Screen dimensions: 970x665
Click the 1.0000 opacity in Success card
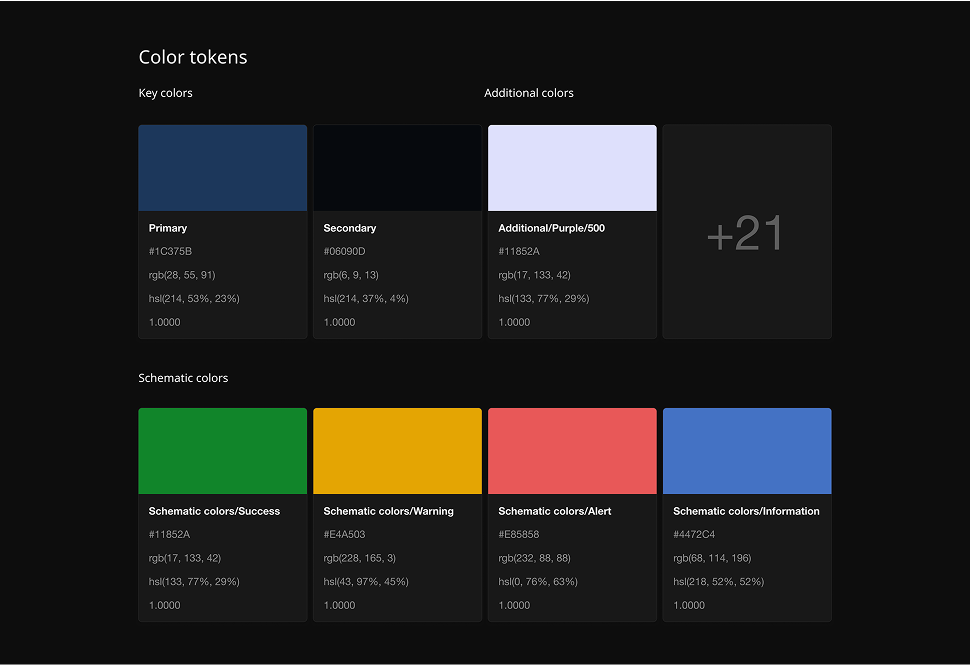click(x=165, y=606)
